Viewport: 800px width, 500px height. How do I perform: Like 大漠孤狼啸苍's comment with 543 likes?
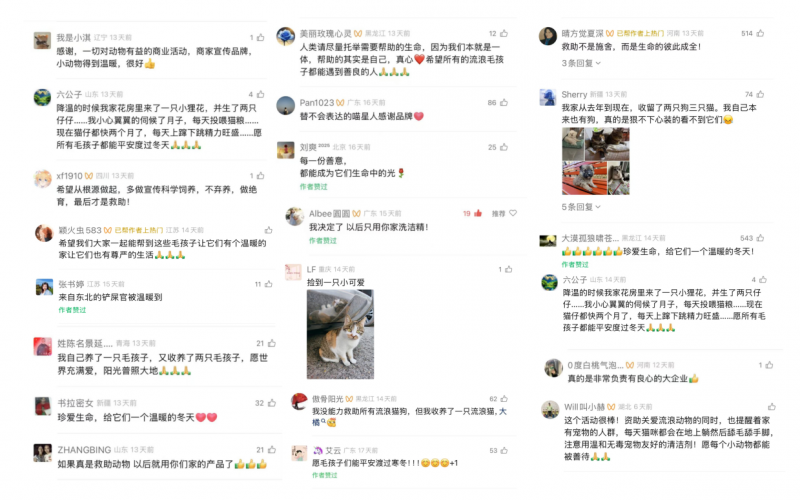[760, 238]
